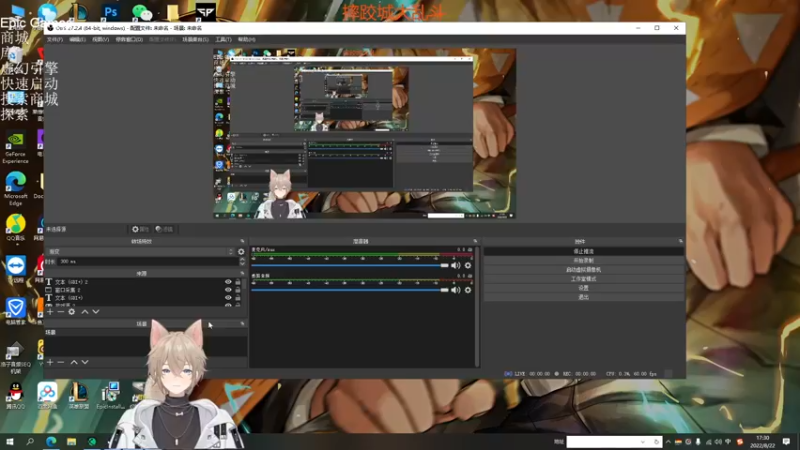The width and height of the screenshot is (800, 450).
Task: Adjust the 麦克风/Aux volume slider
Action: [x=349, y=265]
